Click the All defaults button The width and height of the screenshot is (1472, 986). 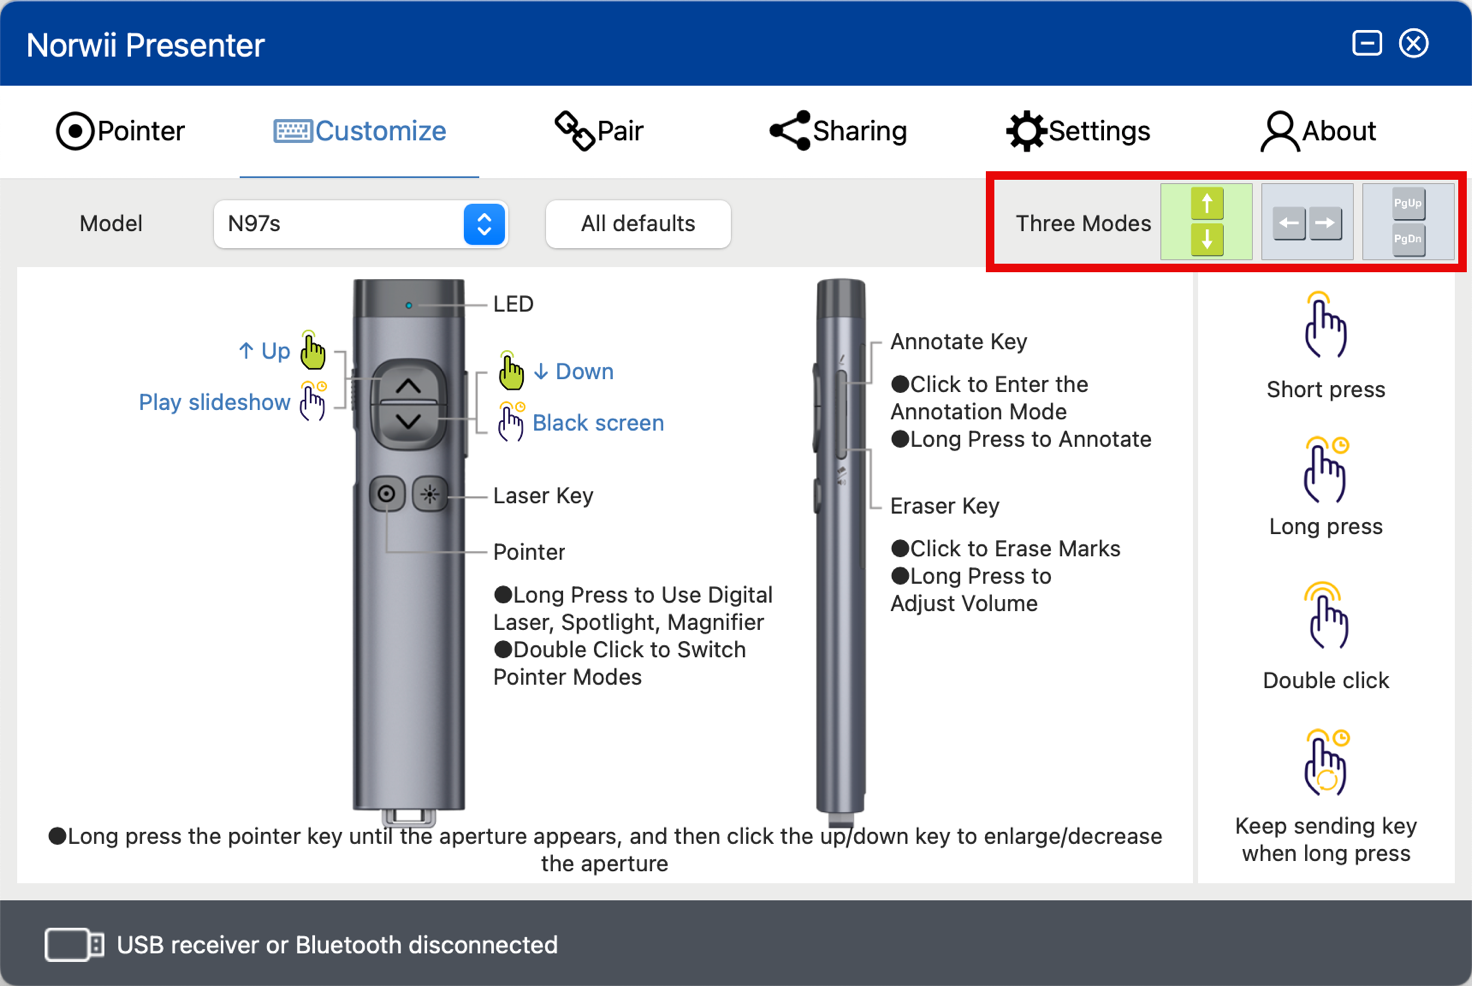[638, 224]
